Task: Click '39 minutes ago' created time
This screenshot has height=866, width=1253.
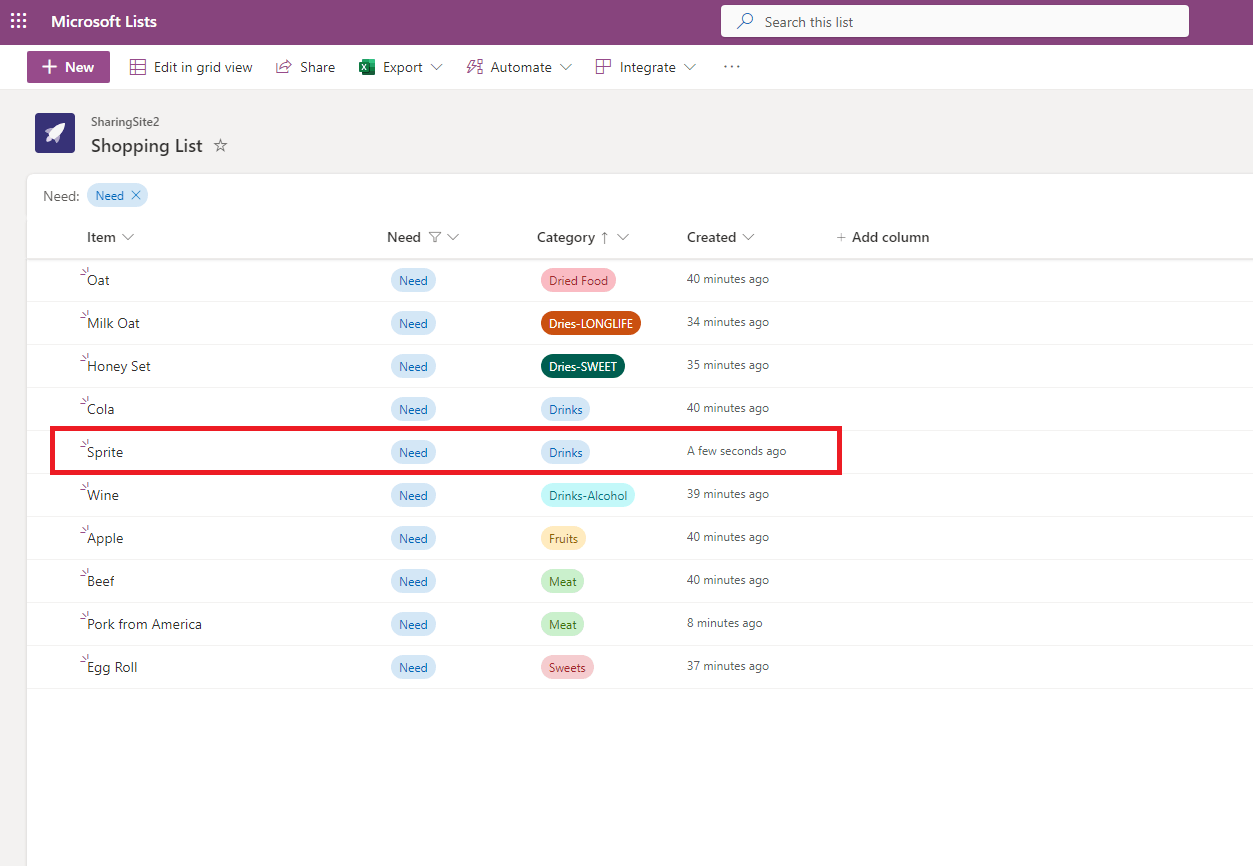Action: [x=728, y=494]
